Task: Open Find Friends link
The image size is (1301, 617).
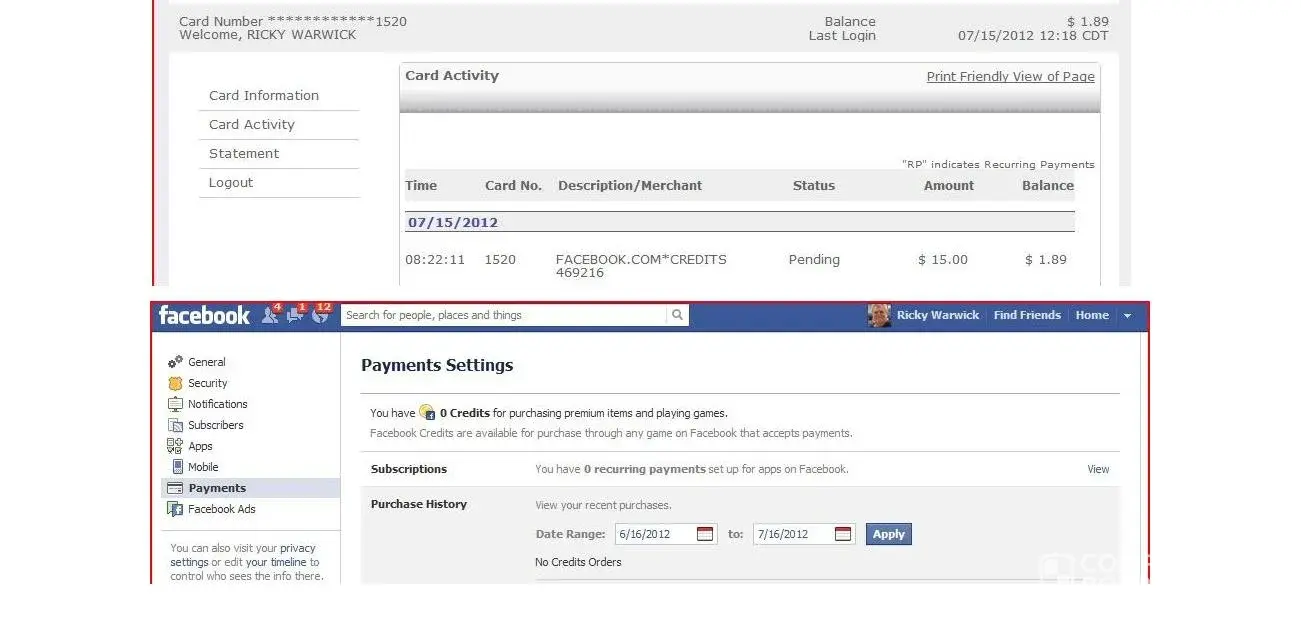Action: click(1027, 315)
